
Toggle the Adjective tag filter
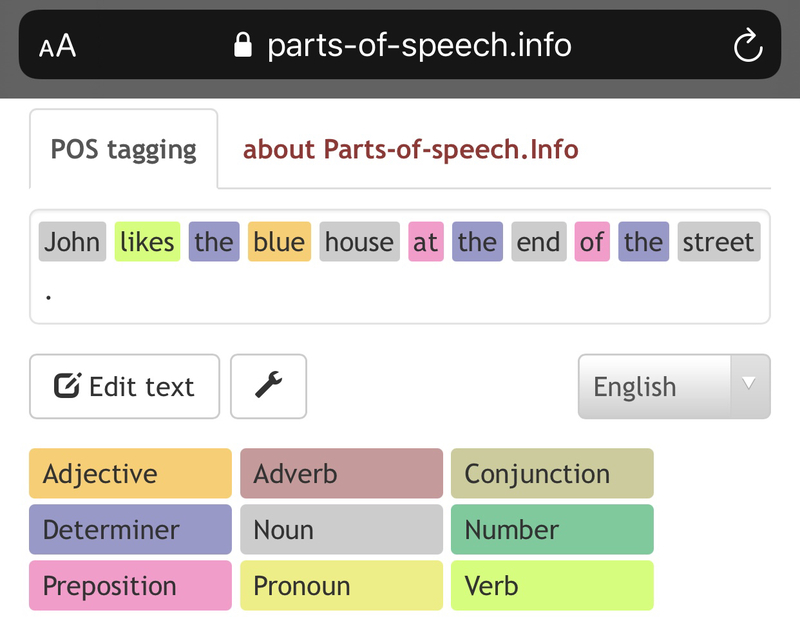(130, 474)
